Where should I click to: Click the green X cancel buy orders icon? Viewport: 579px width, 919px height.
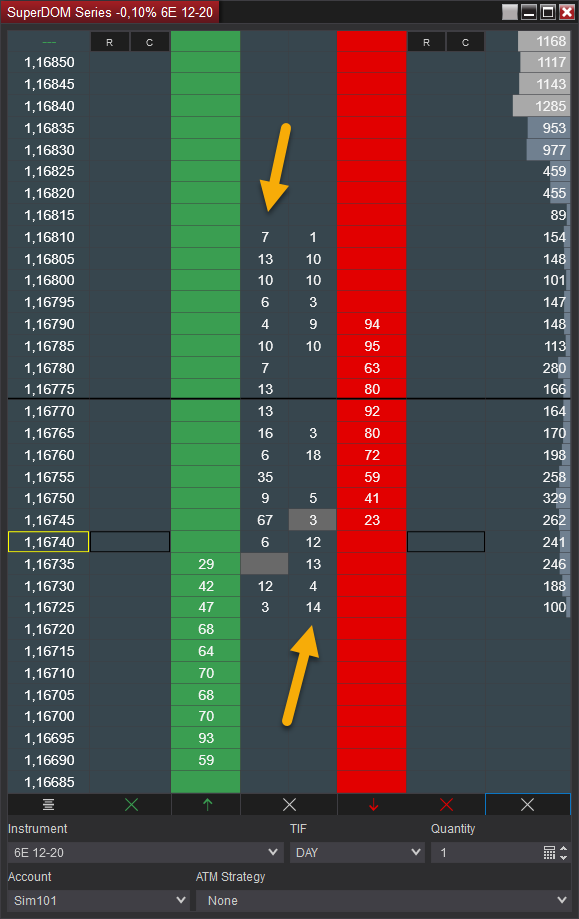131,805
